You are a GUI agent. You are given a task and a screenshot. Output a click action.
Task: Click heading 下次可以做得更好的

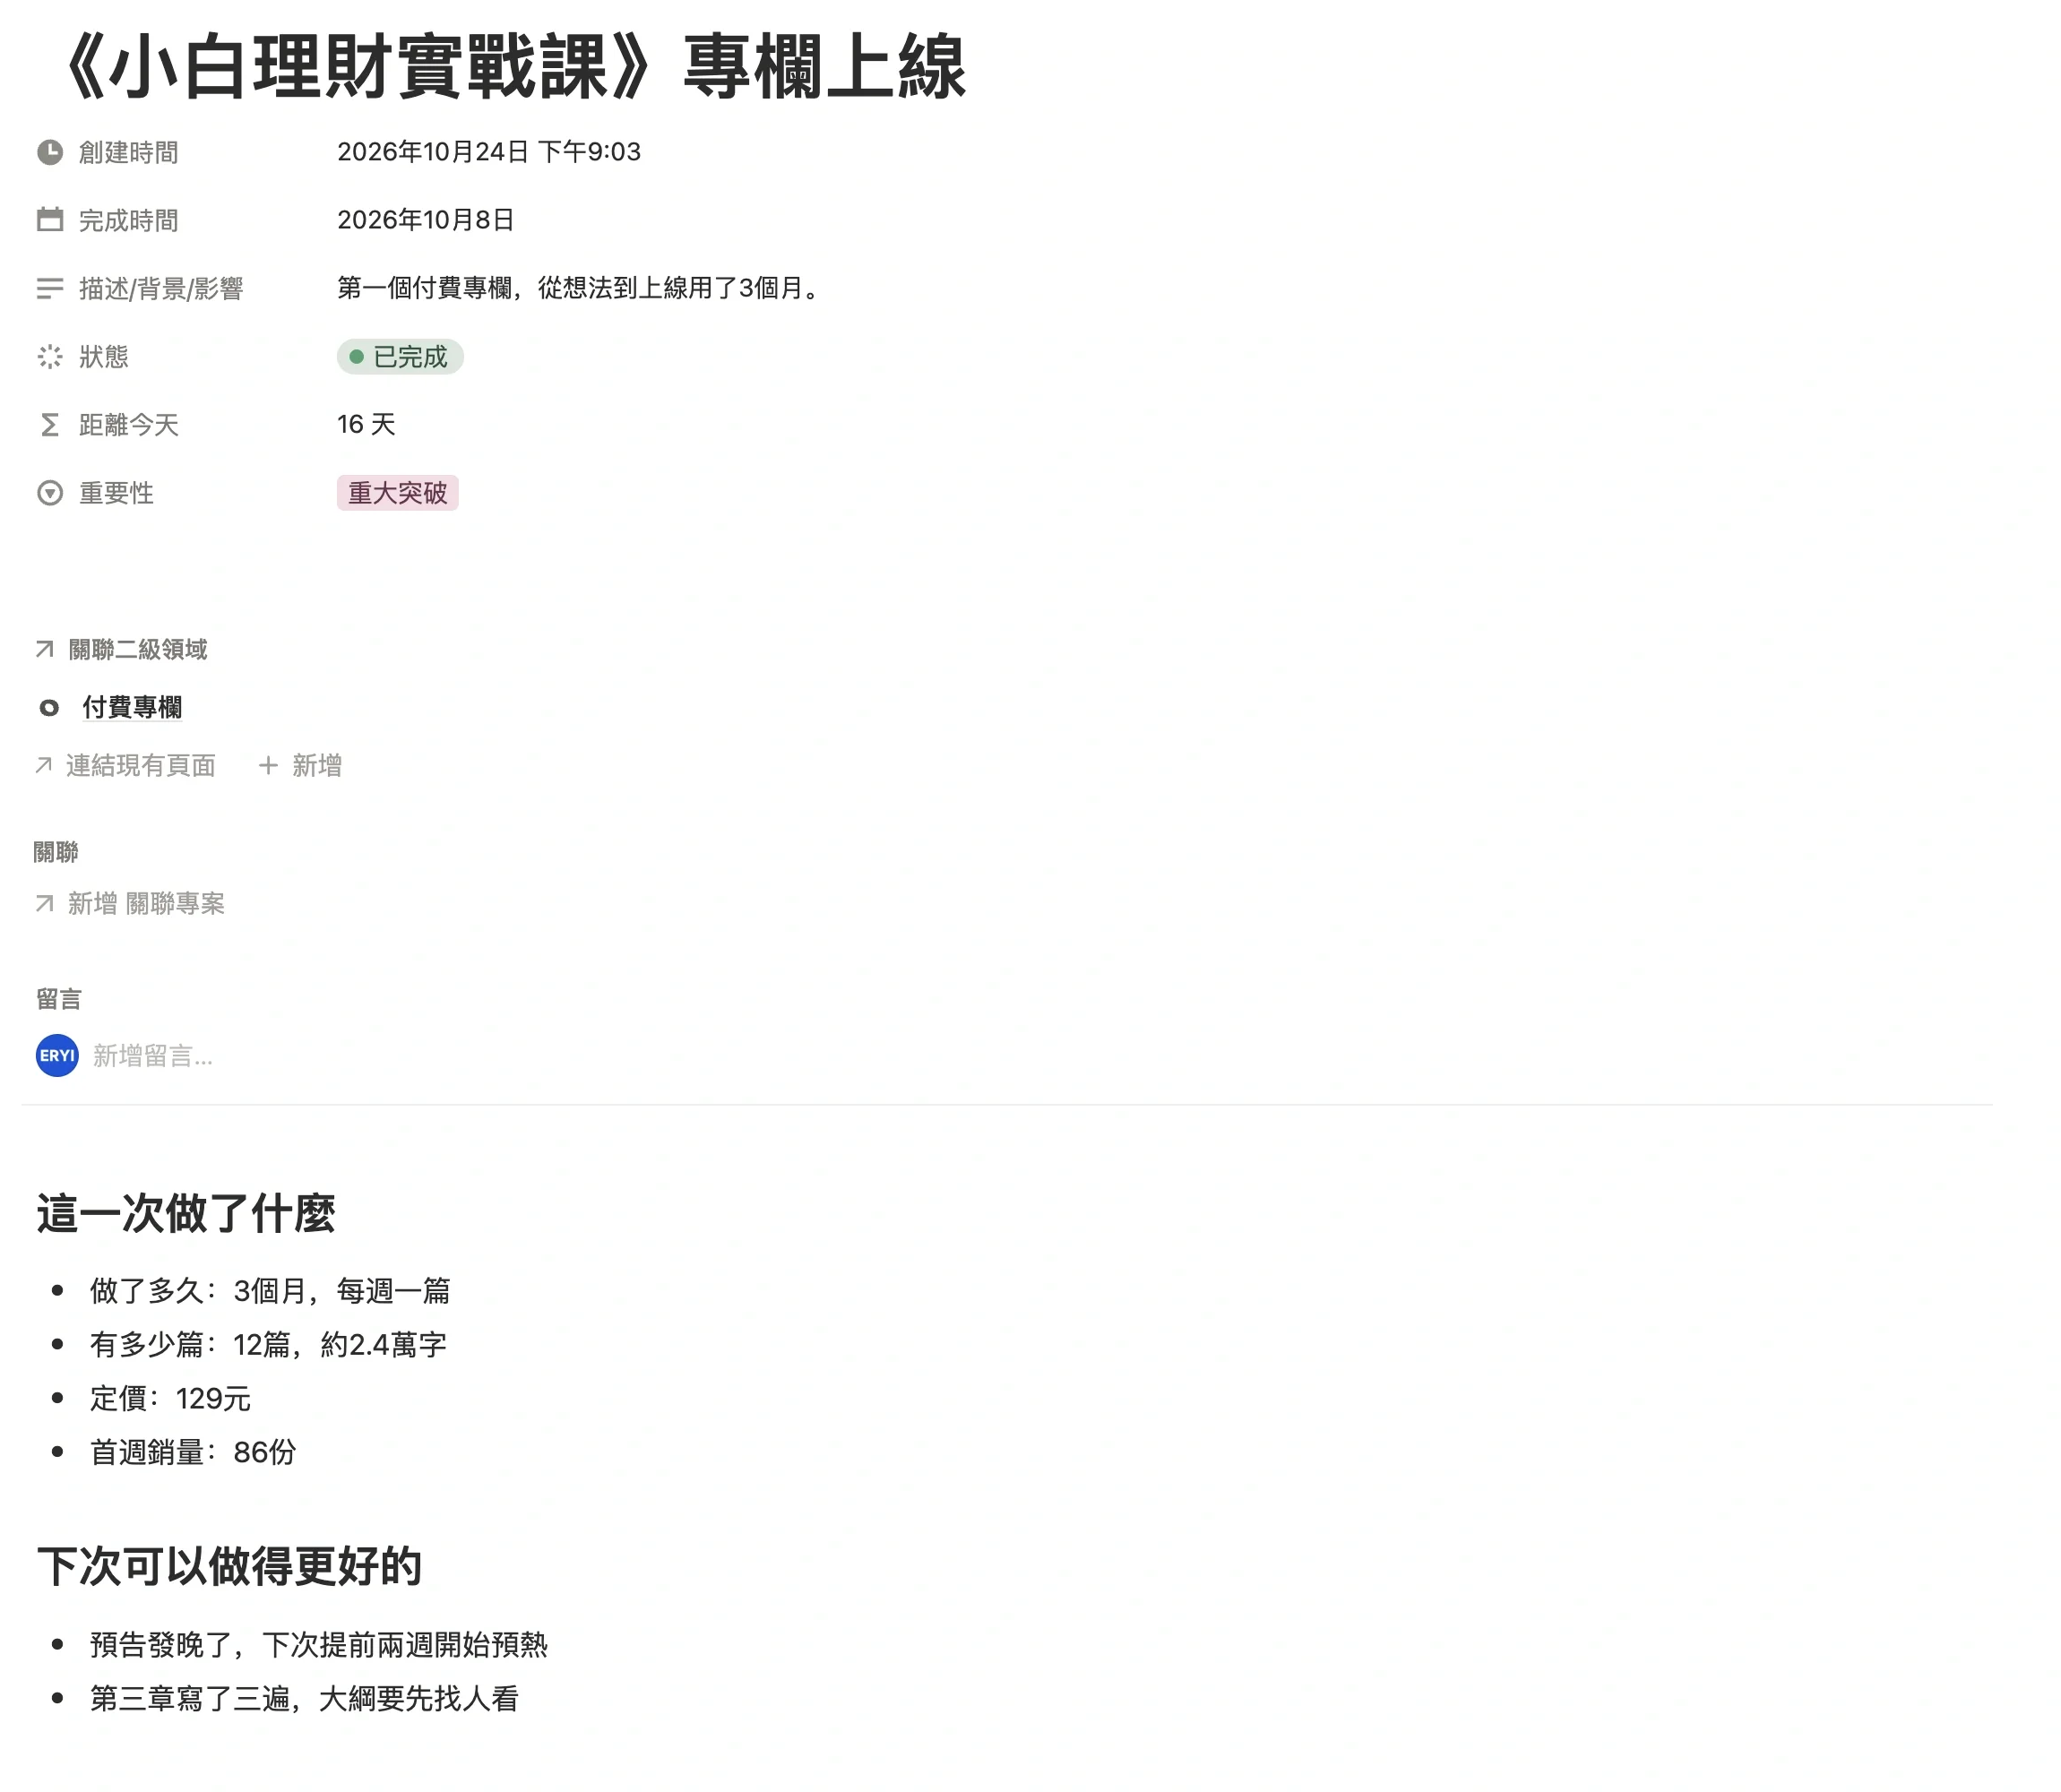point(229,1567)
